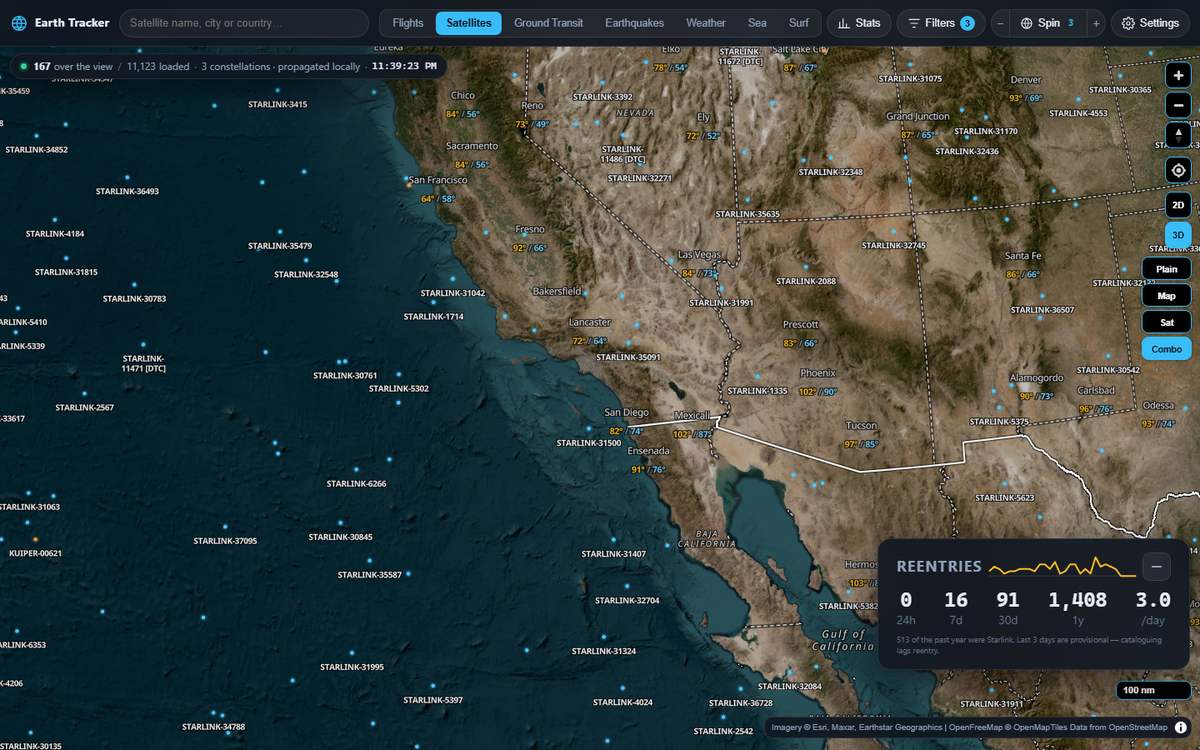Select satellite STARLINK-32704

627,601
